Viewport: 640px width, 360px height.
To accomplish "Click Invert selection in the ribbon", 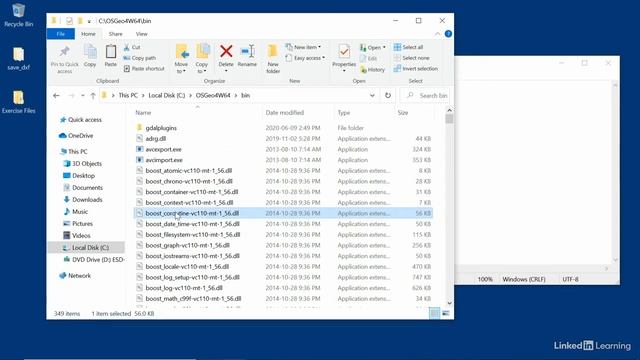I will point(416,69).
